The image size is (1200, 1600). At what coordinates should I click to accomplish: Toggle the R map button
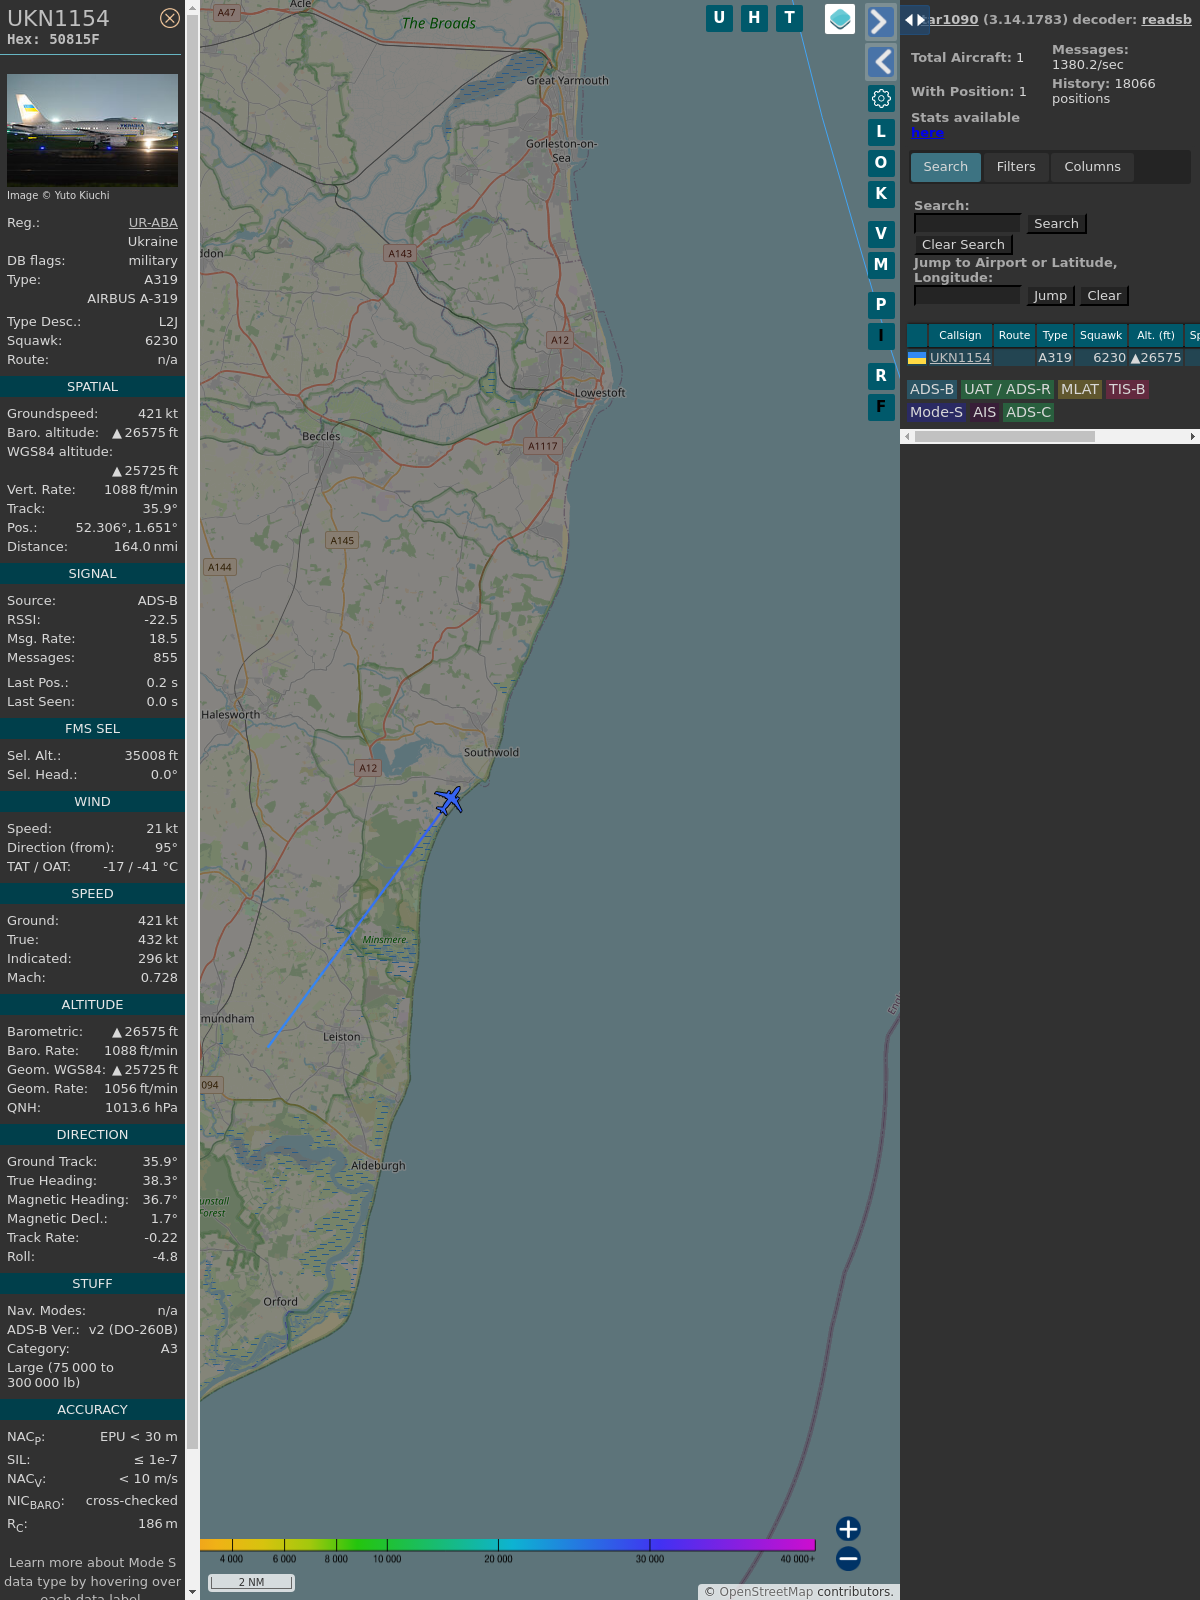(881, 376)
